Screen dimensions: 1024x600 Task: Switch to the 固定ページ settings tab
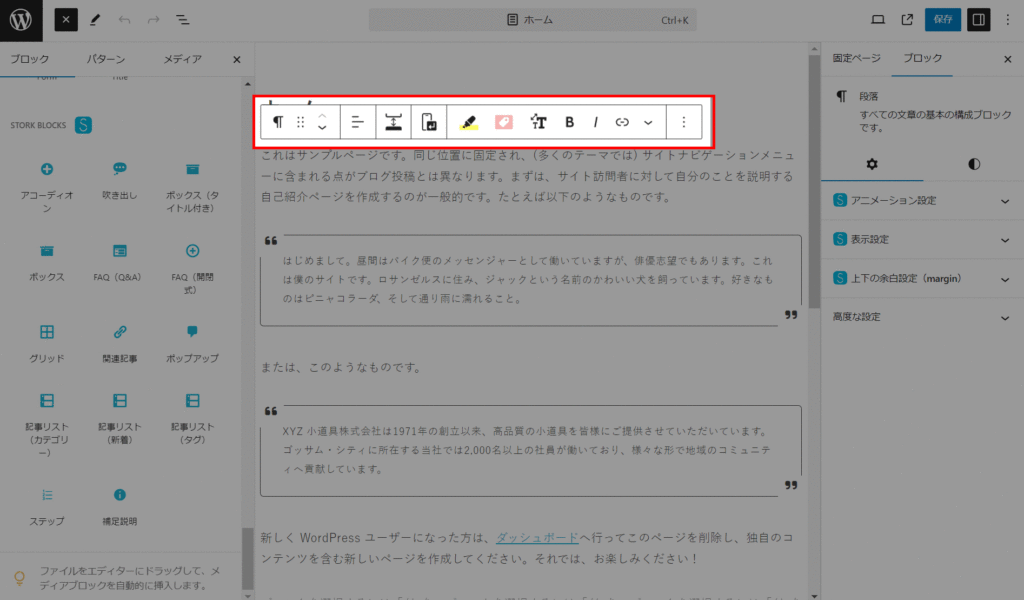(x=856, y=58)
